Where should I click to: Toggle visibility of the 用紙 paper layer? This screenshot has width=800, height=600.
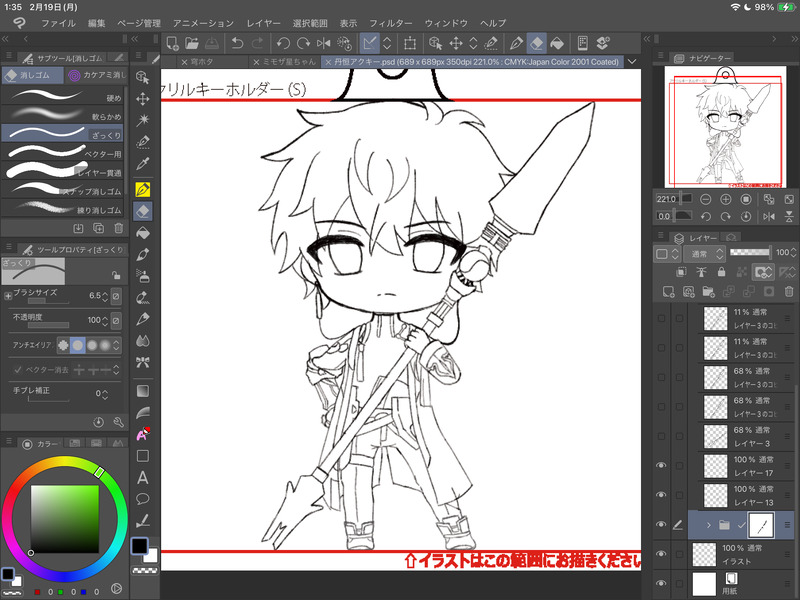661,583
